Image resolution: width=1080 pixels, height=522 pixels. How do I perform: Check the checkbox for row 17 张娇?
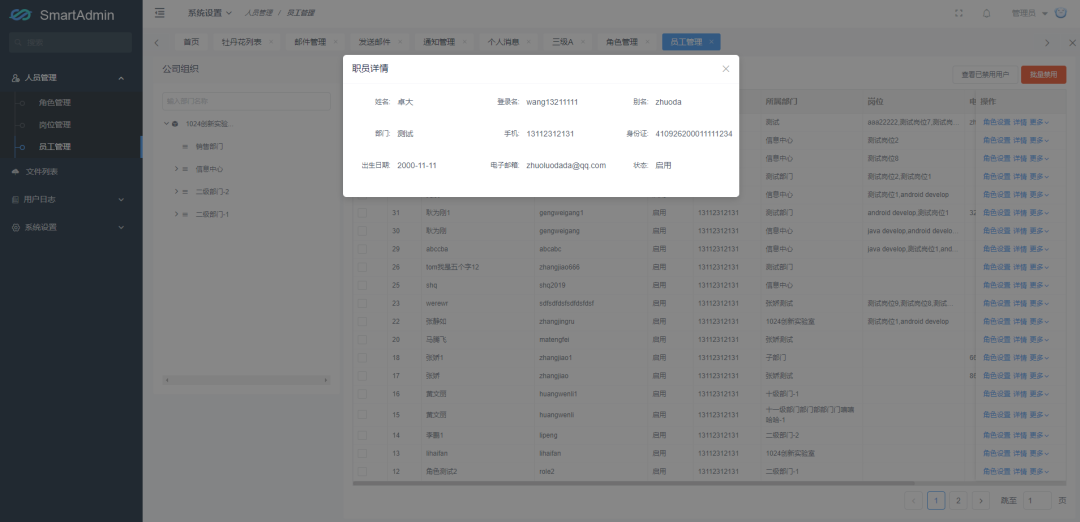point(362,376)
